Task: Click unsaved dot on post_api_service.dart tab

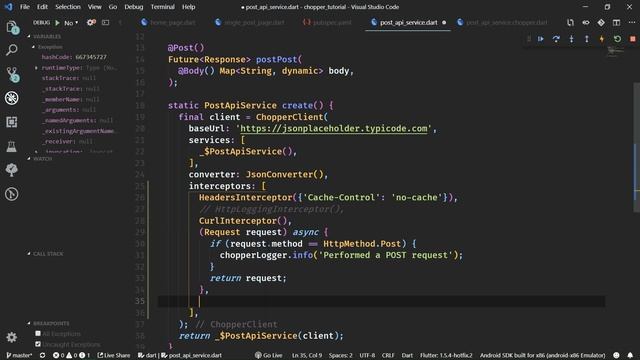Action: coord(444,23)
